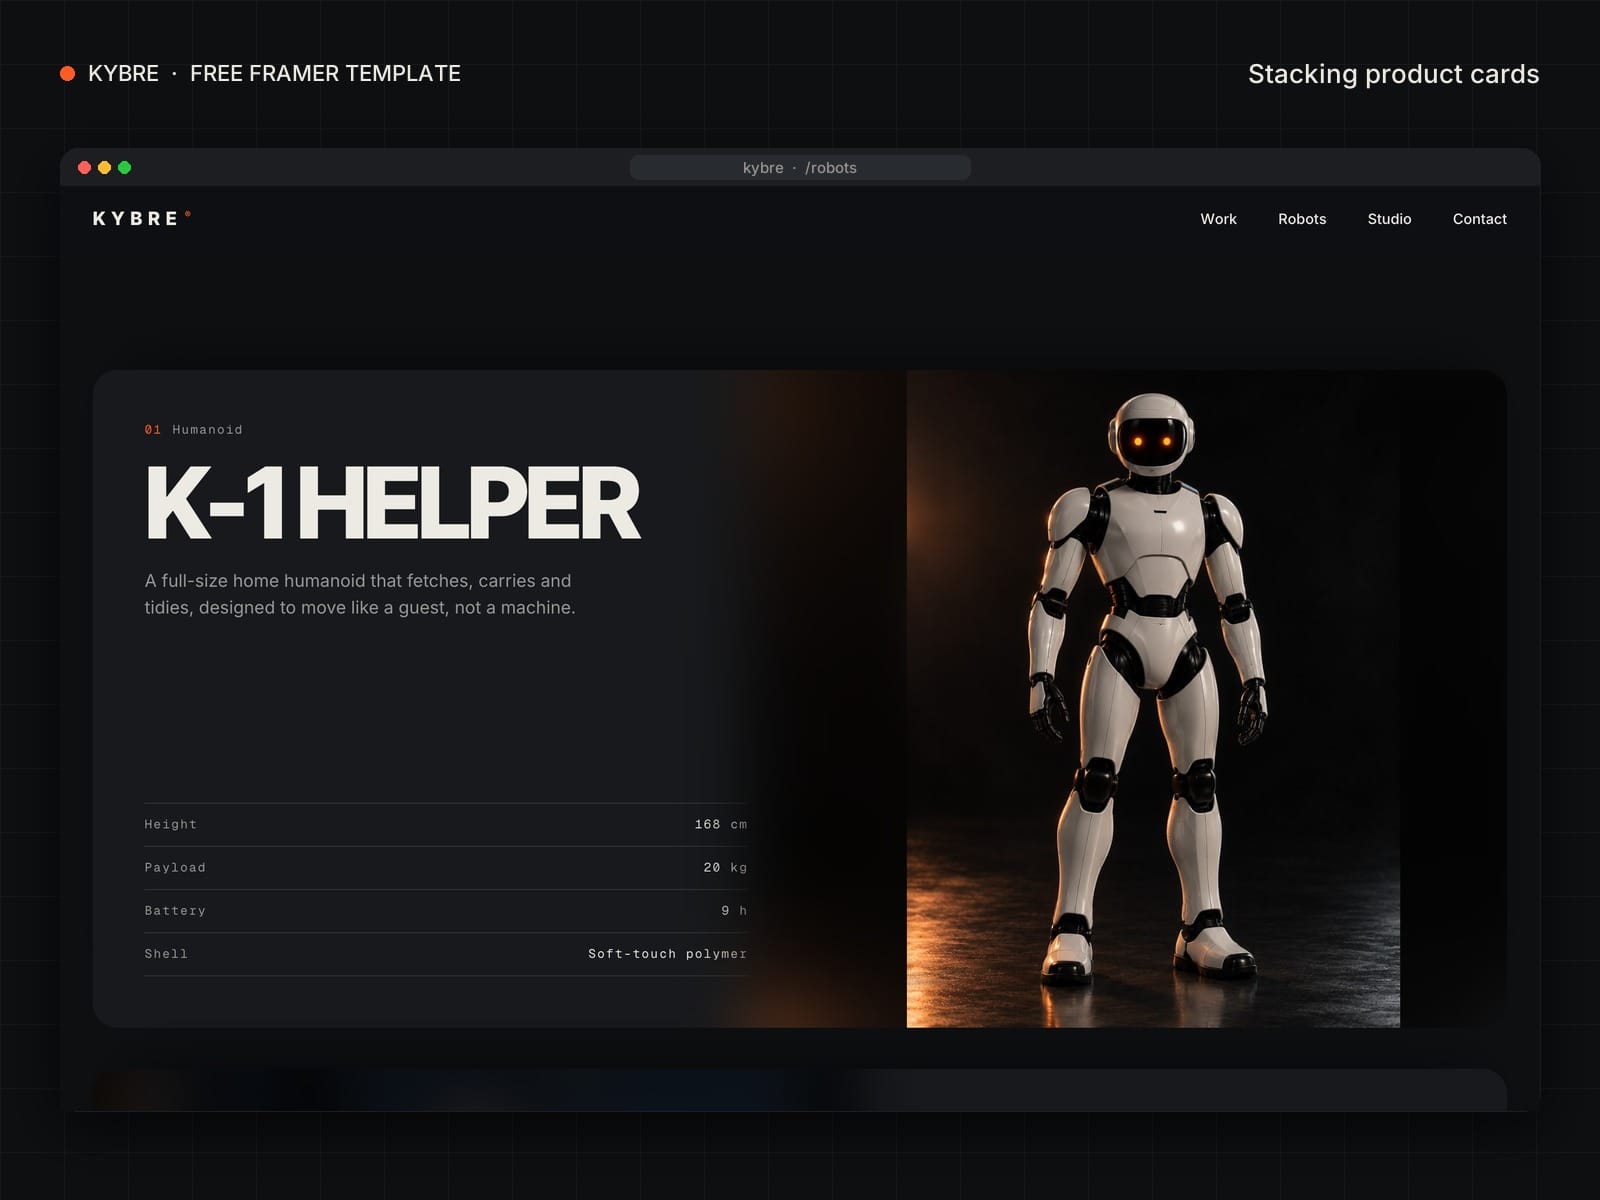This screenshot has height=1200, width=1600.
Task: Click the yellow minimize window dot
Action: tap(105, 167)
